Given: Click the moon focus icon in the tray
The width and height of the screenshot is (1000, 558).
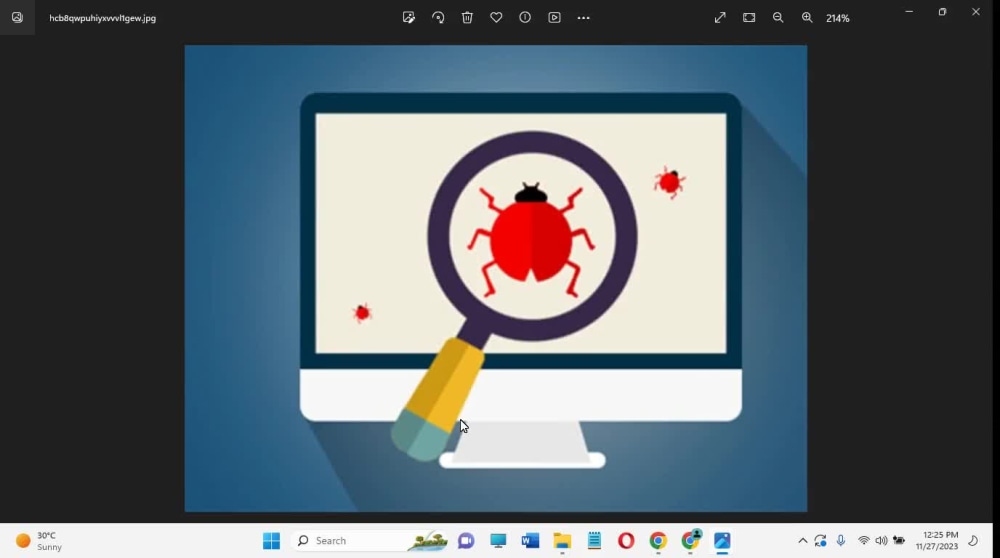Looking at the screenshot, I should tap(973, 541).
